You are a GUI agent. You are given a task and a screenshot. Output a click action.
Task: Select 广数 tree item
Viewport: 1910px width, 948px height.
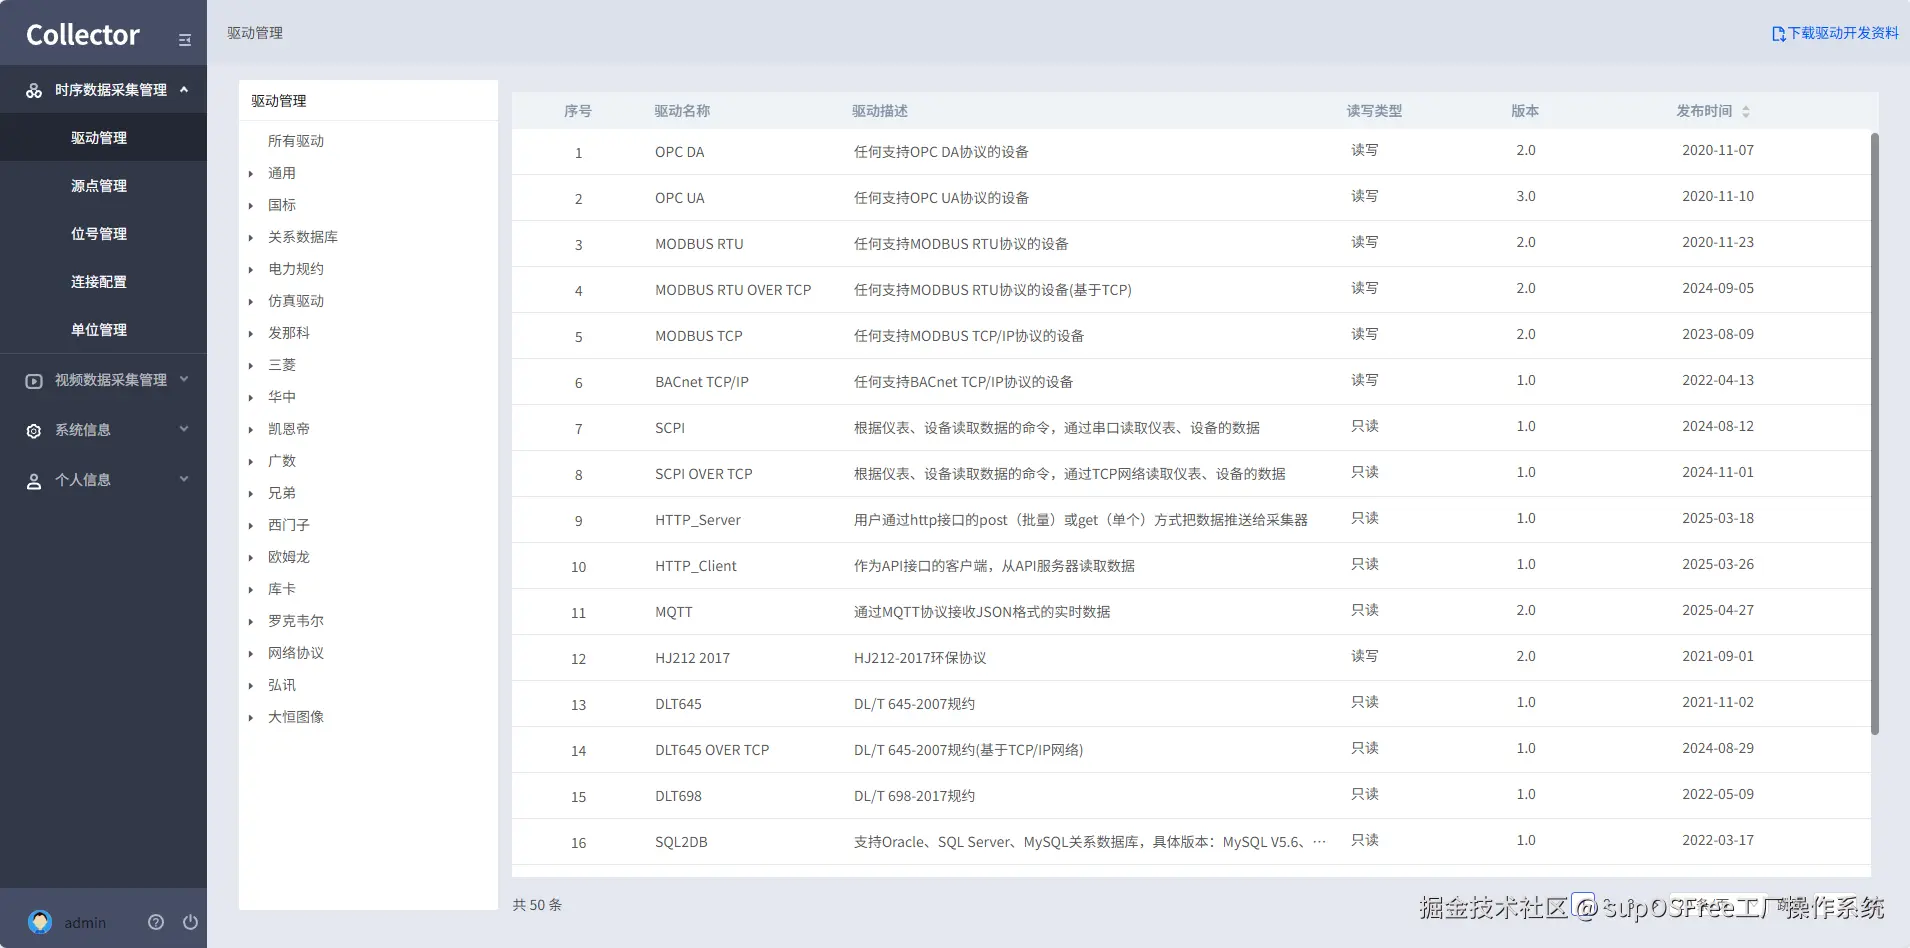click(282, 461)
